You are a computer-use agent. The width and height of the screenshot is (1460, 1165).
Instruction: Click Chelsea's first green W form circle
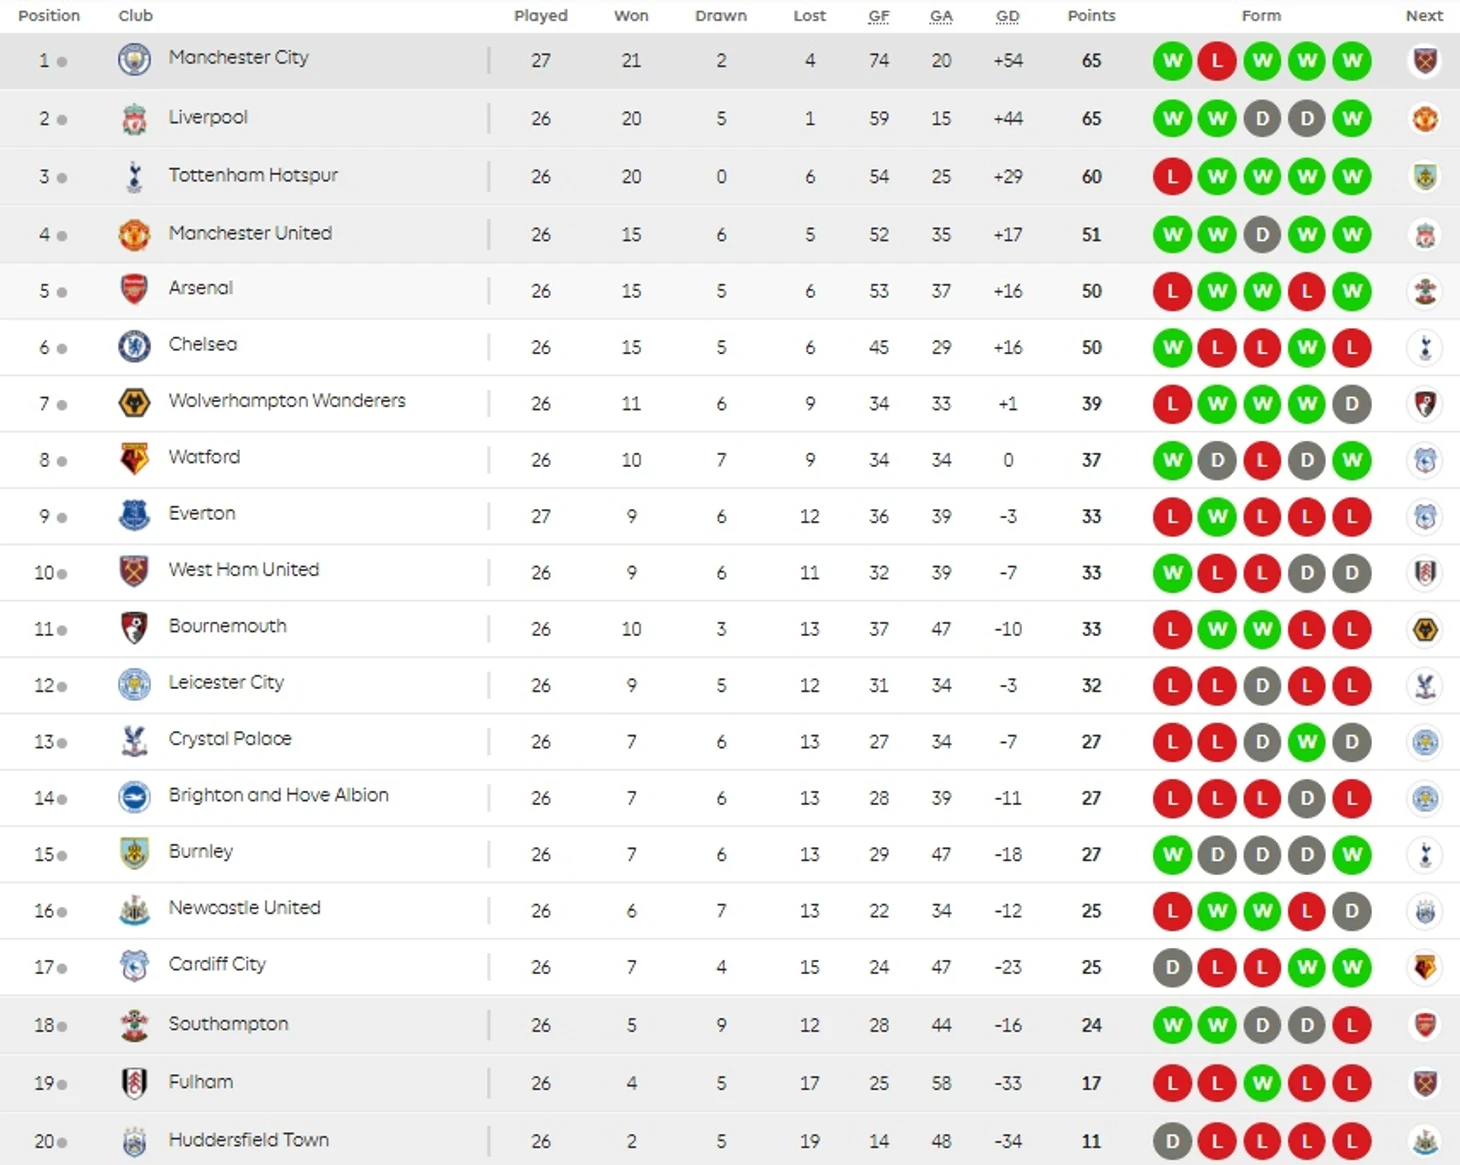click(x=1172, y=348)
